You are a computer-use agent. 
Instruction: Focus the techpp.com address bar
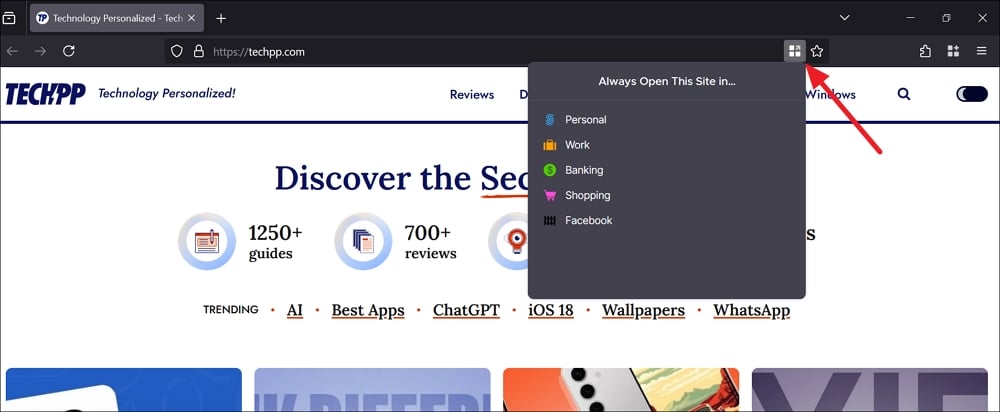[497, 51]
